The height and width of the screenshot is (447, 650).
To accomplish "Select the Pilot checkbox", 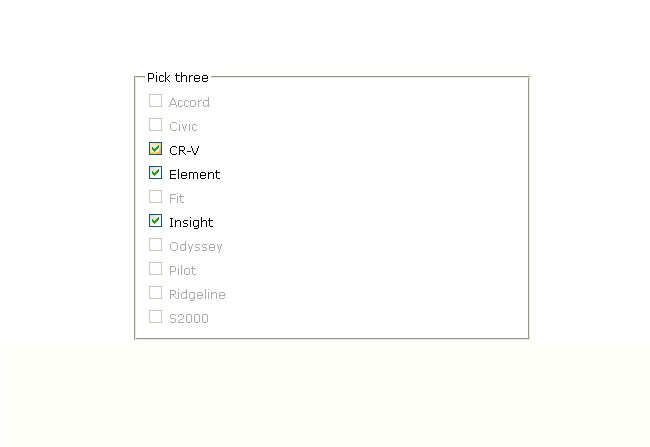I will 155,269.
